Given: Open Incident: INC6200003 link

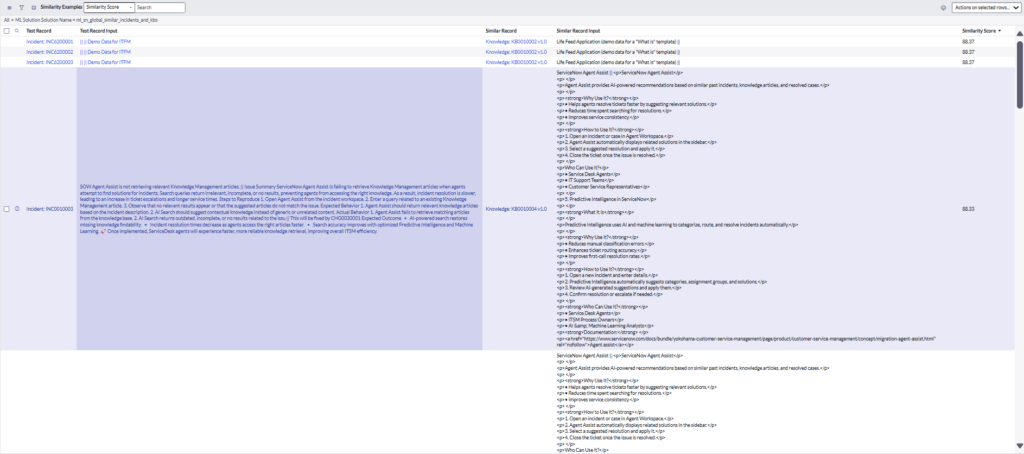Looking at the screenshot, I should click(x=50, y=62).
